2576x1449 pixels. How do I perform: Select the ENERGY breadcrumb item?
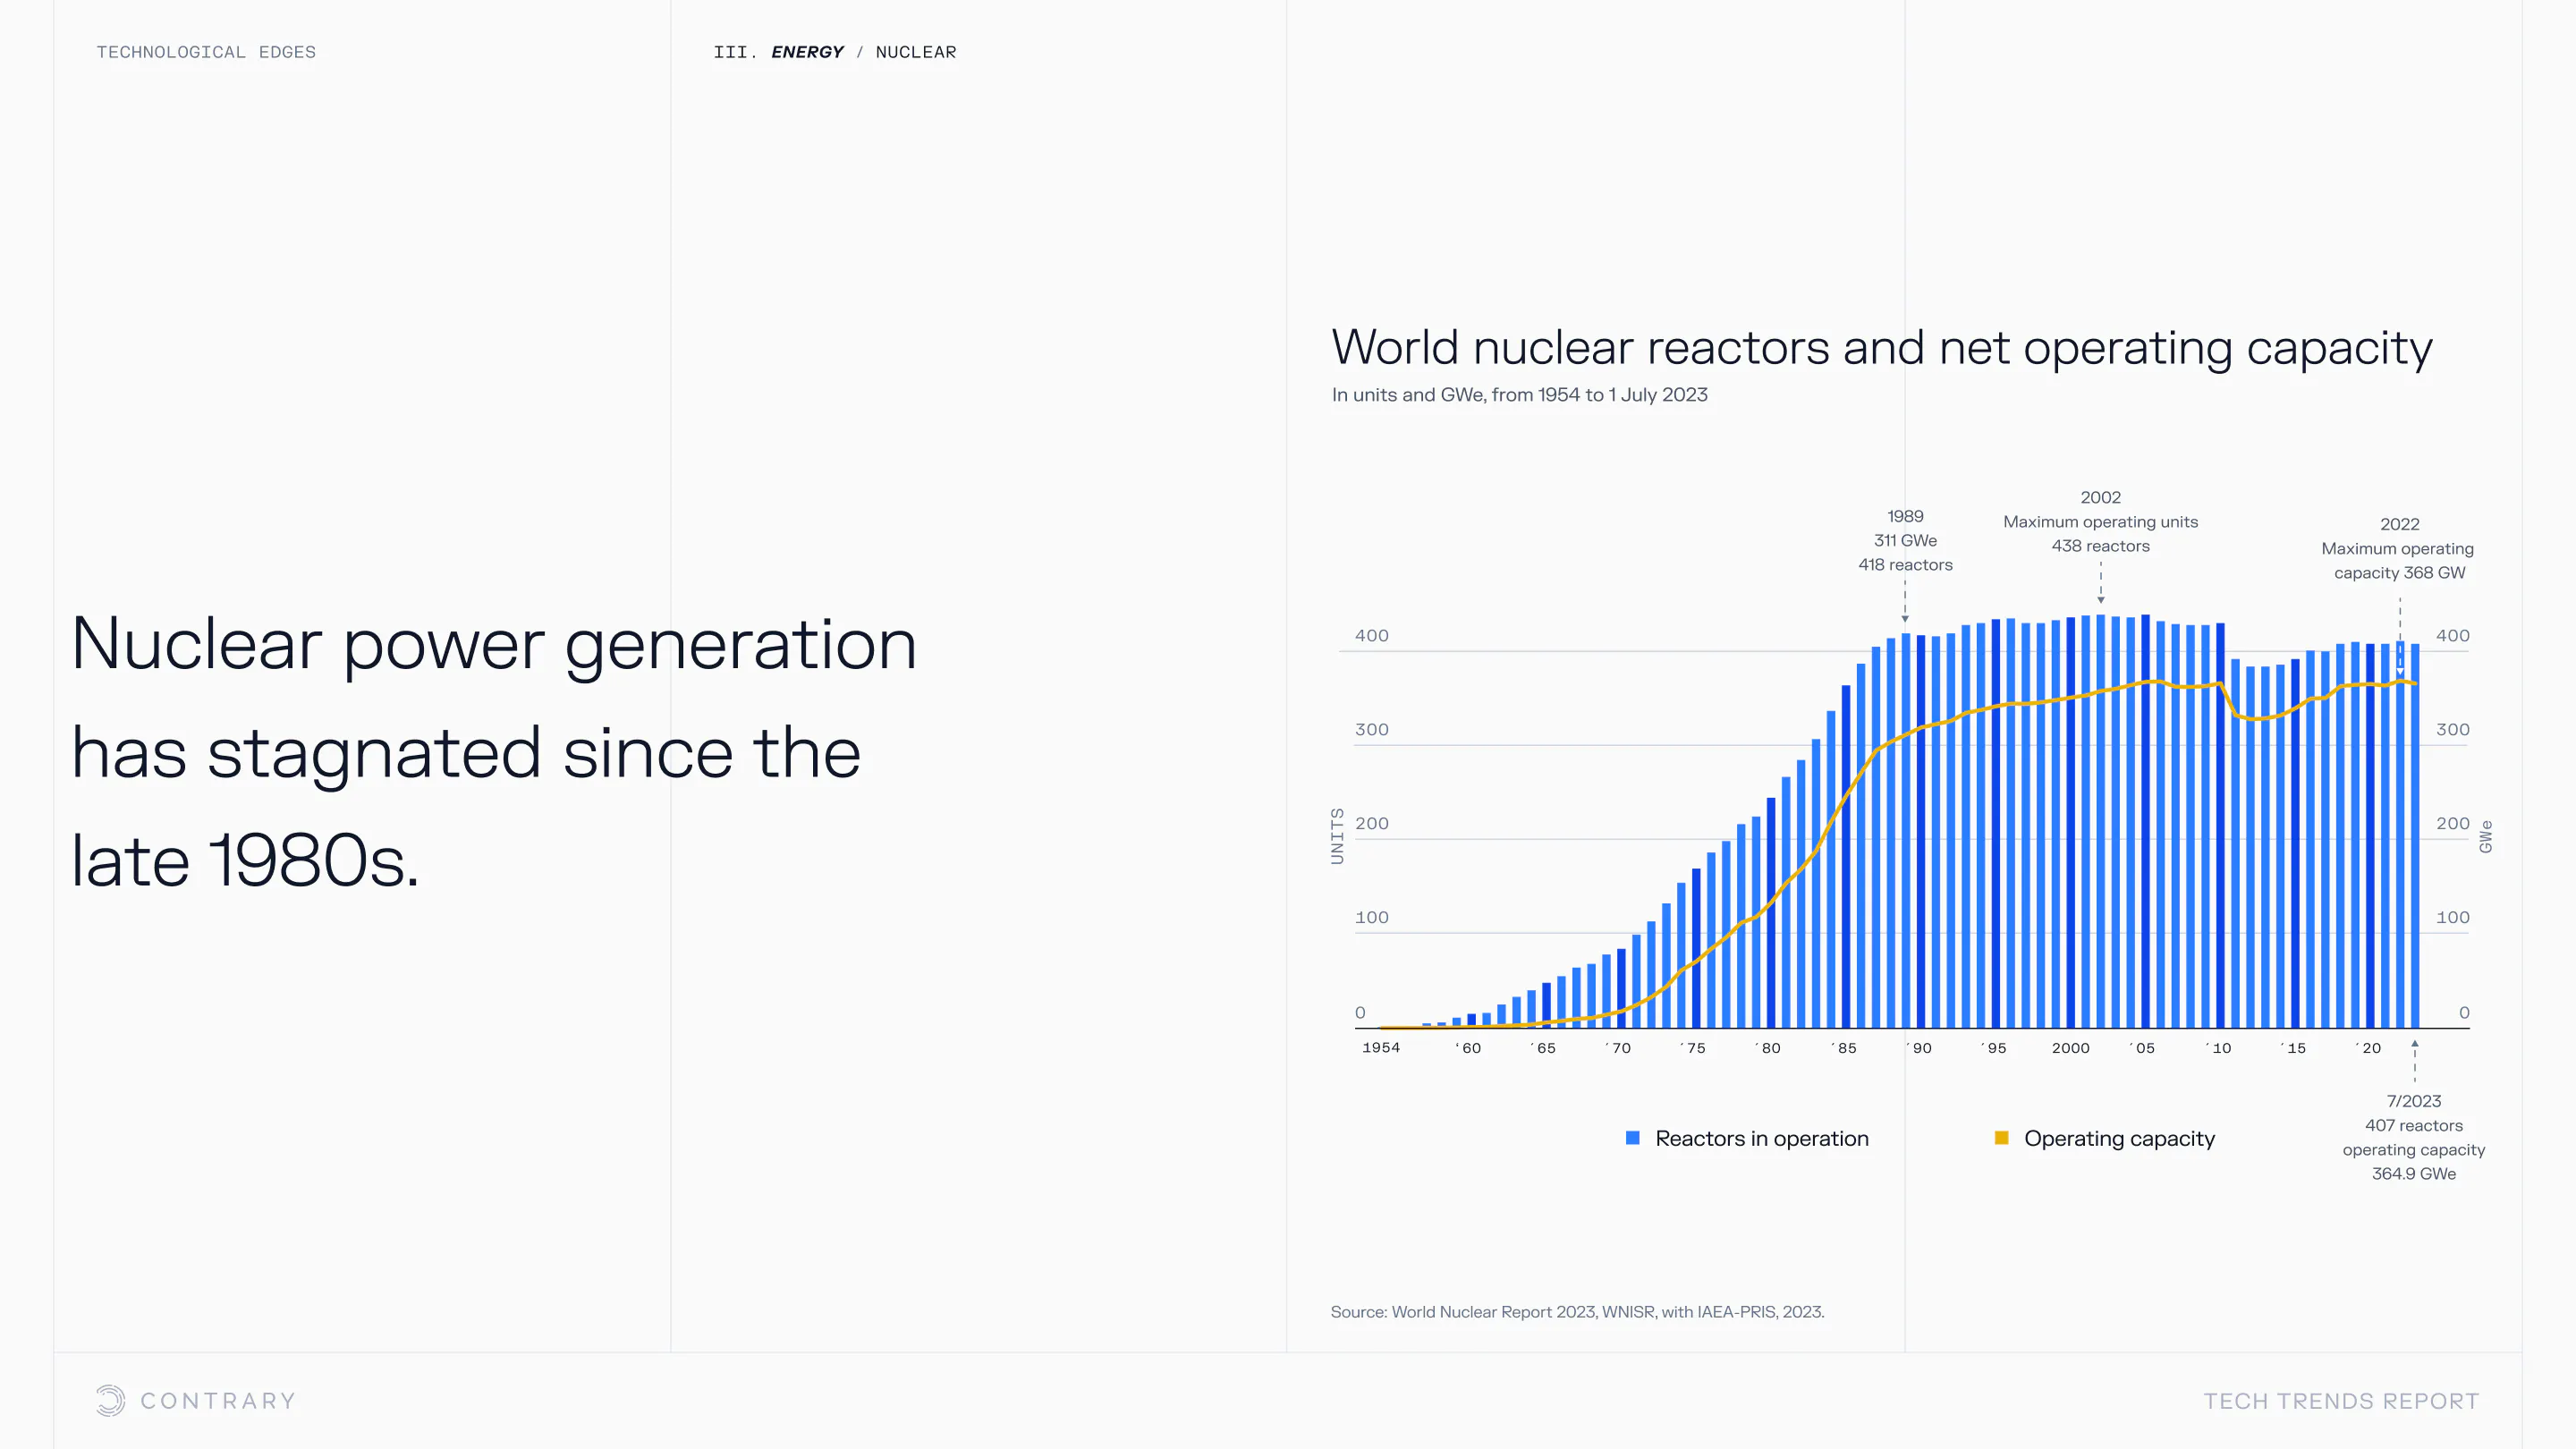pyautogui.click(x=807, y=52)
